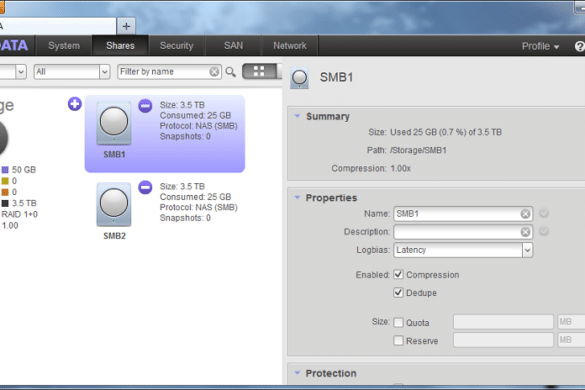Viewport: 585px width, 390px height.
Task: Click the SMB1 share name label
Action: click(x=114, y=155)
